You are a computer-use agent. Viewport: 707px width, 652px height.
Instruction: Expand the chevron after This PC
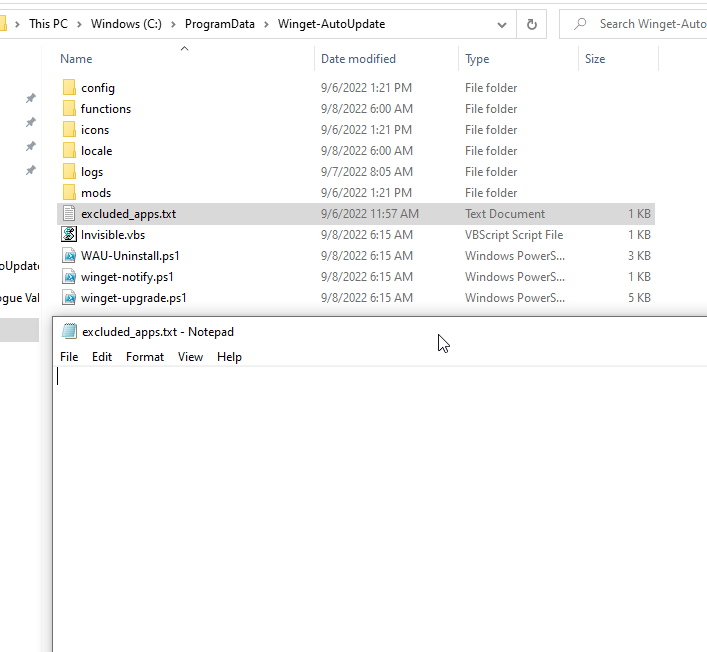(x=79, y=24)
